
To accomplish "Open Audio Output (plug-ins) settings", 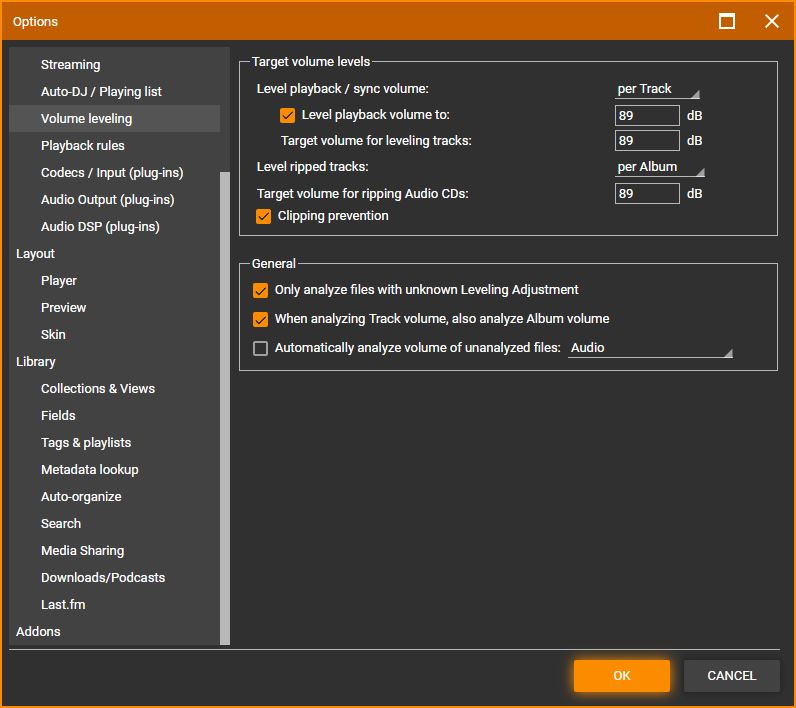I will [x=107, y=200].
